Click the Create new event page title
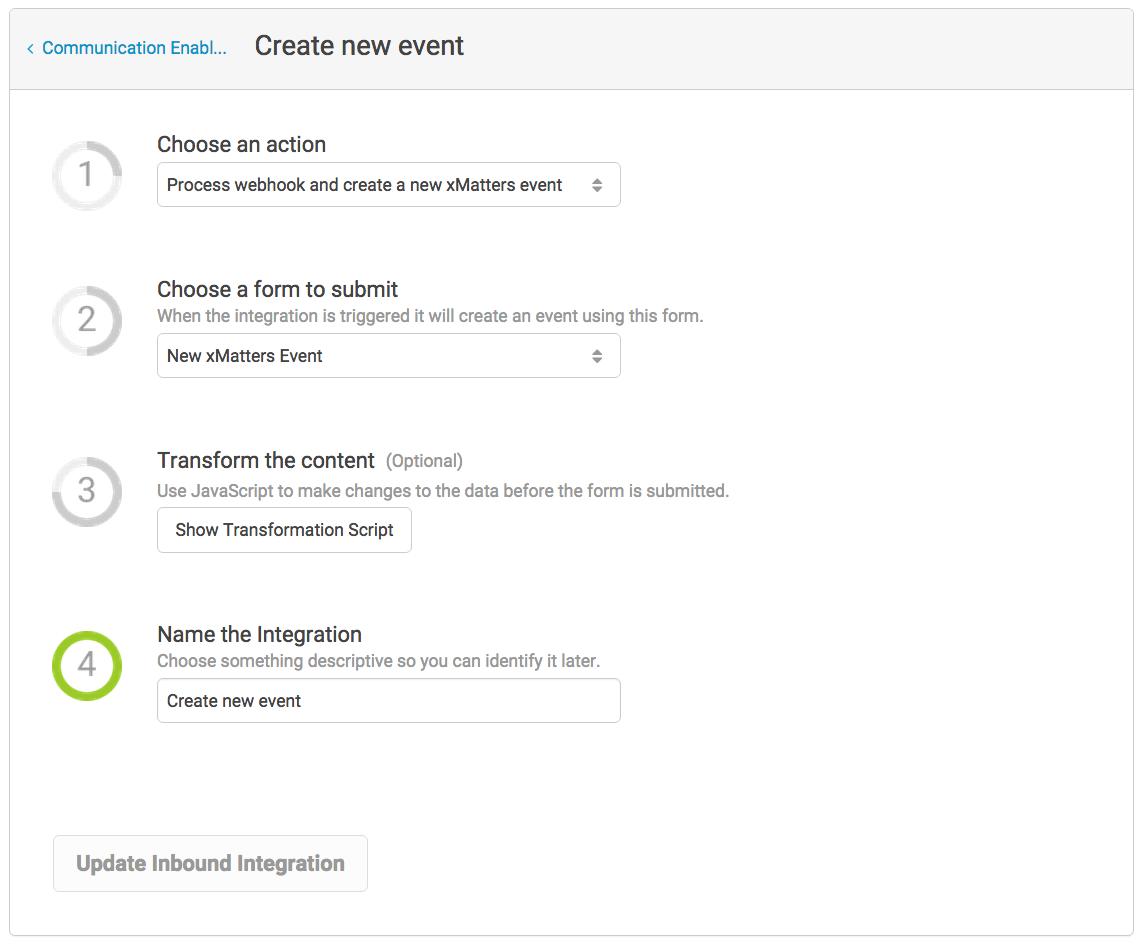 (359, 46)
